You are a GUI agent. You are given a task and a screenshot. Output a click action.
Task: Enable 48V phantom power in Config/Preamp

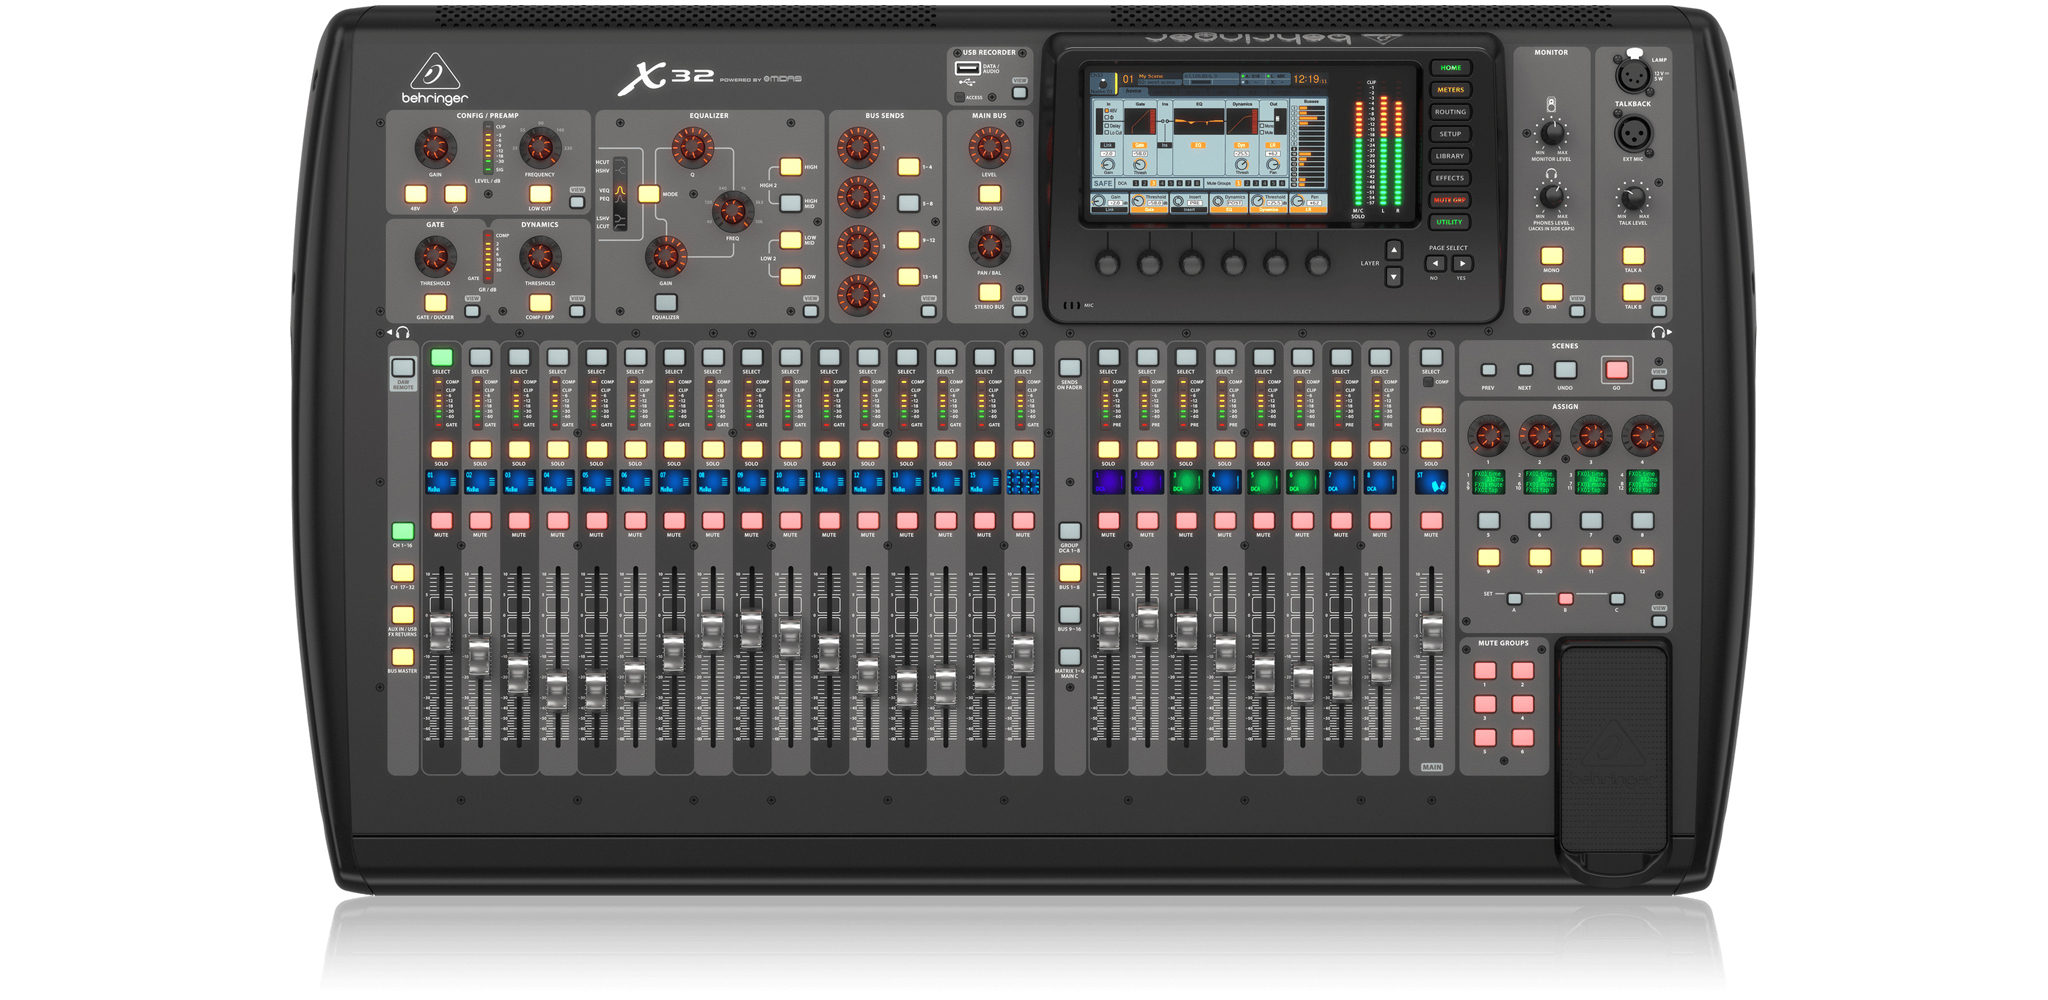tap(416, 195)
